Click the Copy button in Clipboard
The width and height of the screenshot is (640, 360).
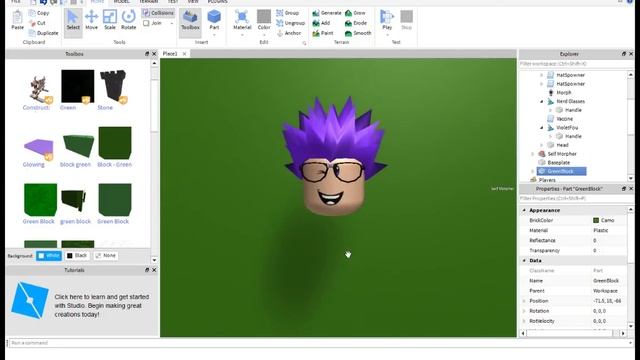(39, 13)
